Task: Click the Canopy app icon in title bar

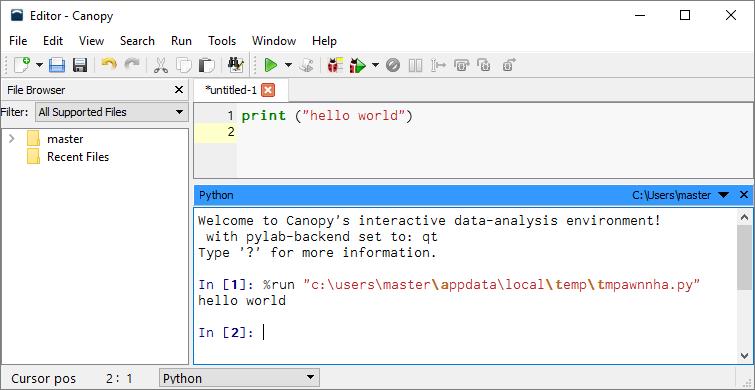Action: point(16,15)
